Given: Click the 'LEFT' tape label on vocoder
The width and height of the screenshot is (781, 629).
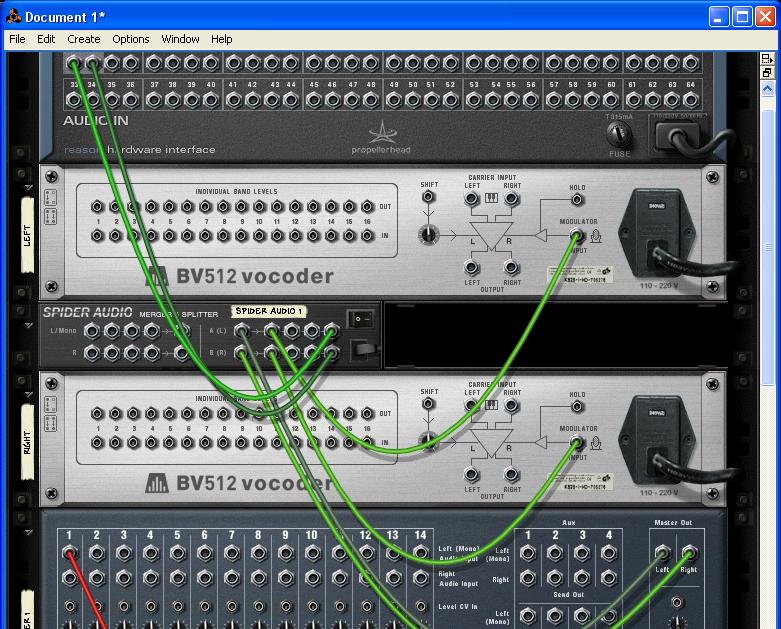Looking at the screenshot, I should (27, 235).
